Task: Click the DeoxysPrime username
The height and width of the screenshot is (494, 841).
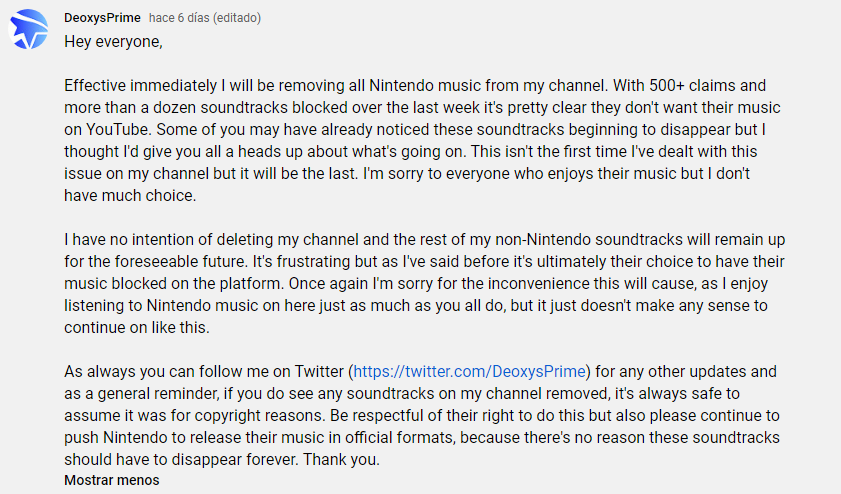Action: click(x=102, y=18)
